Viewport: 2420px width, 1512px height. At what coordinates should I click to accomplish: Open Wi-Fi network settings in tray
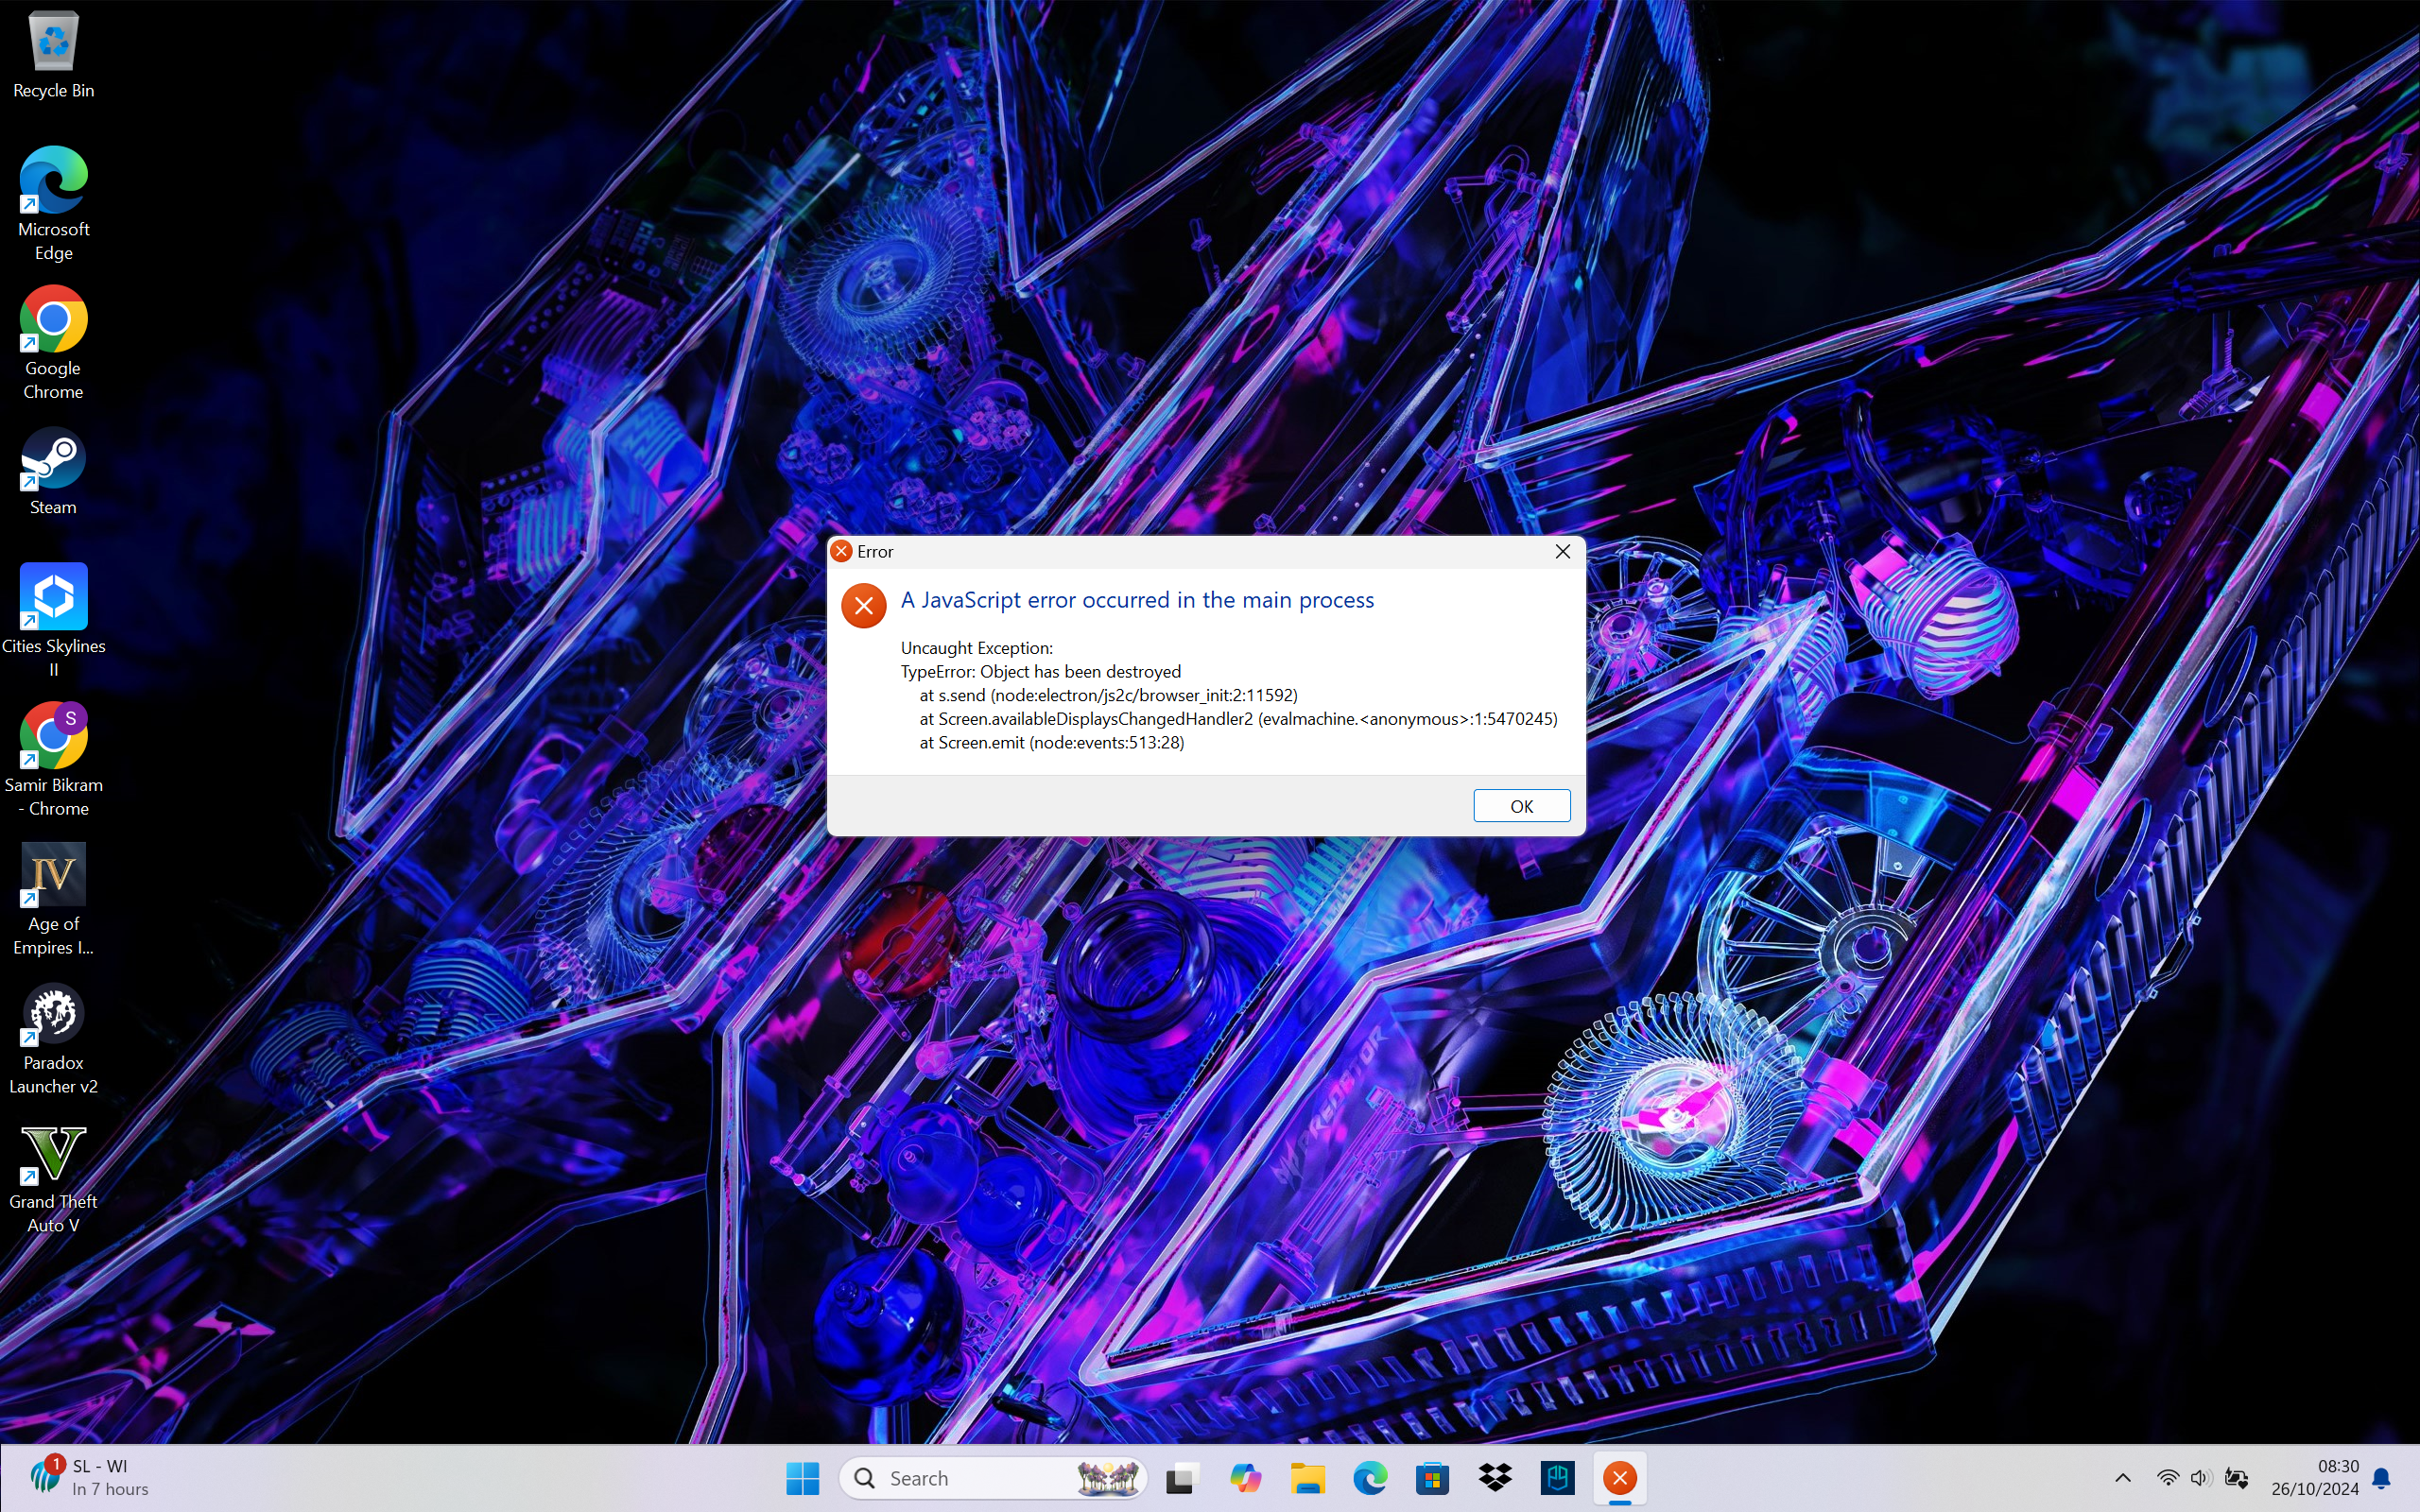click(2167, 1478)
